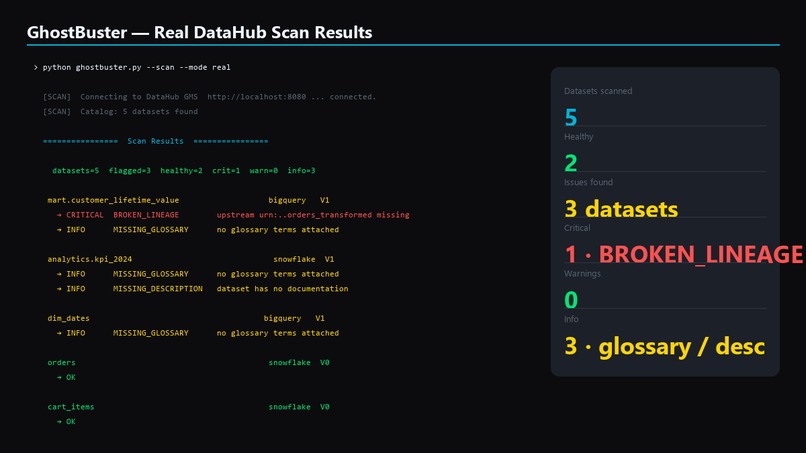
Task: Click MISSING_GLOSSARY under analytics.kpi_2024
Action: [151, 274]
